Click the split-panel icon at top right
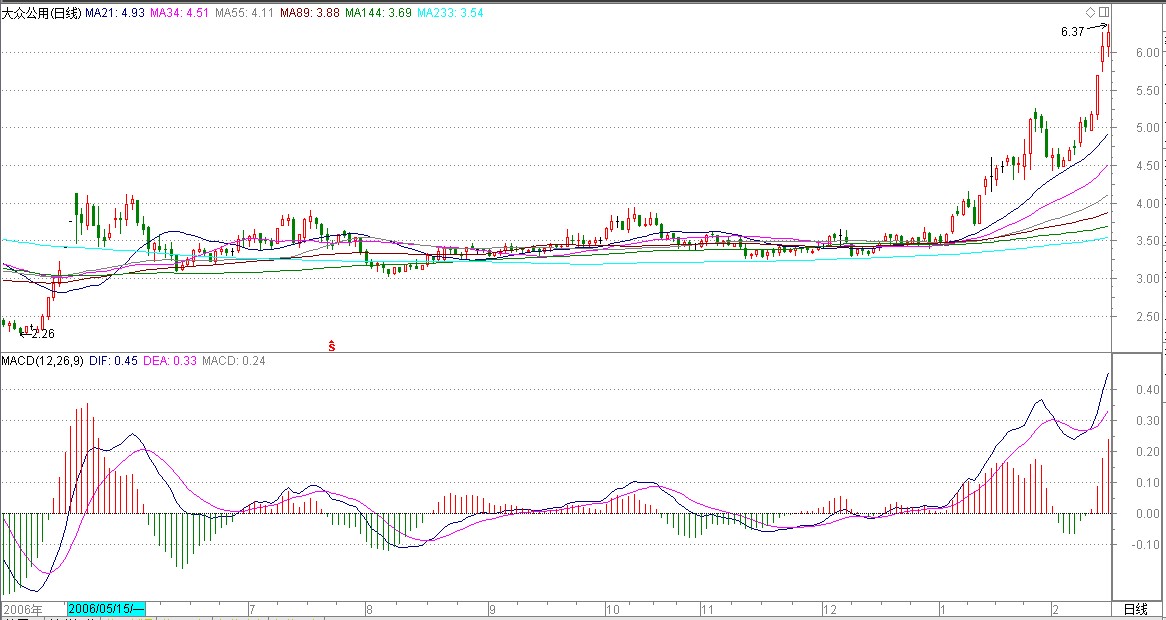This screenshot has height=620, width=1166. pos(1103,12)
